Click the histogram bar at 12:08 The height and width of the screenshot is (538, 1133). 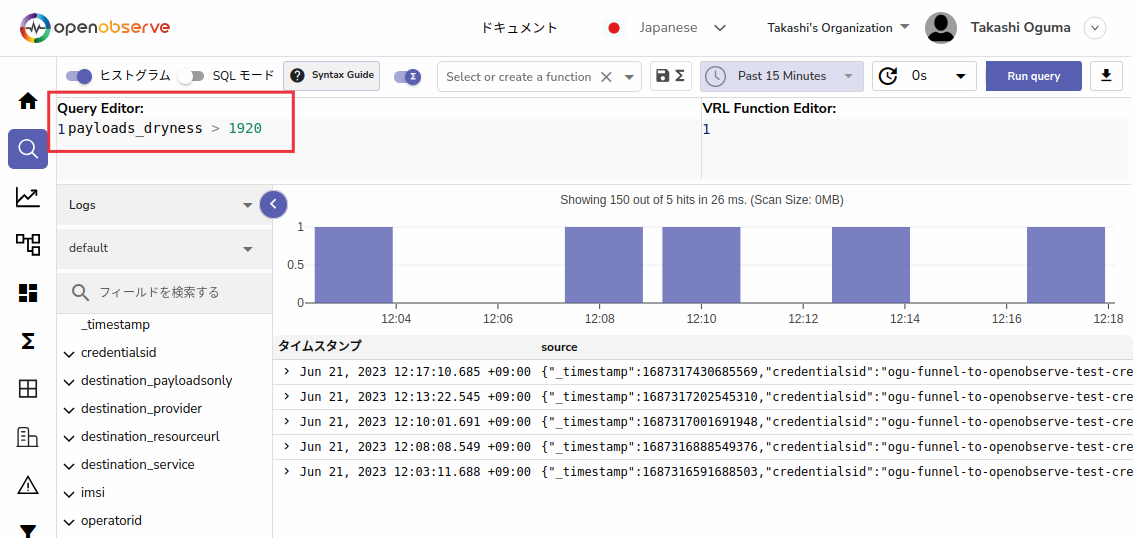(603, 265)
